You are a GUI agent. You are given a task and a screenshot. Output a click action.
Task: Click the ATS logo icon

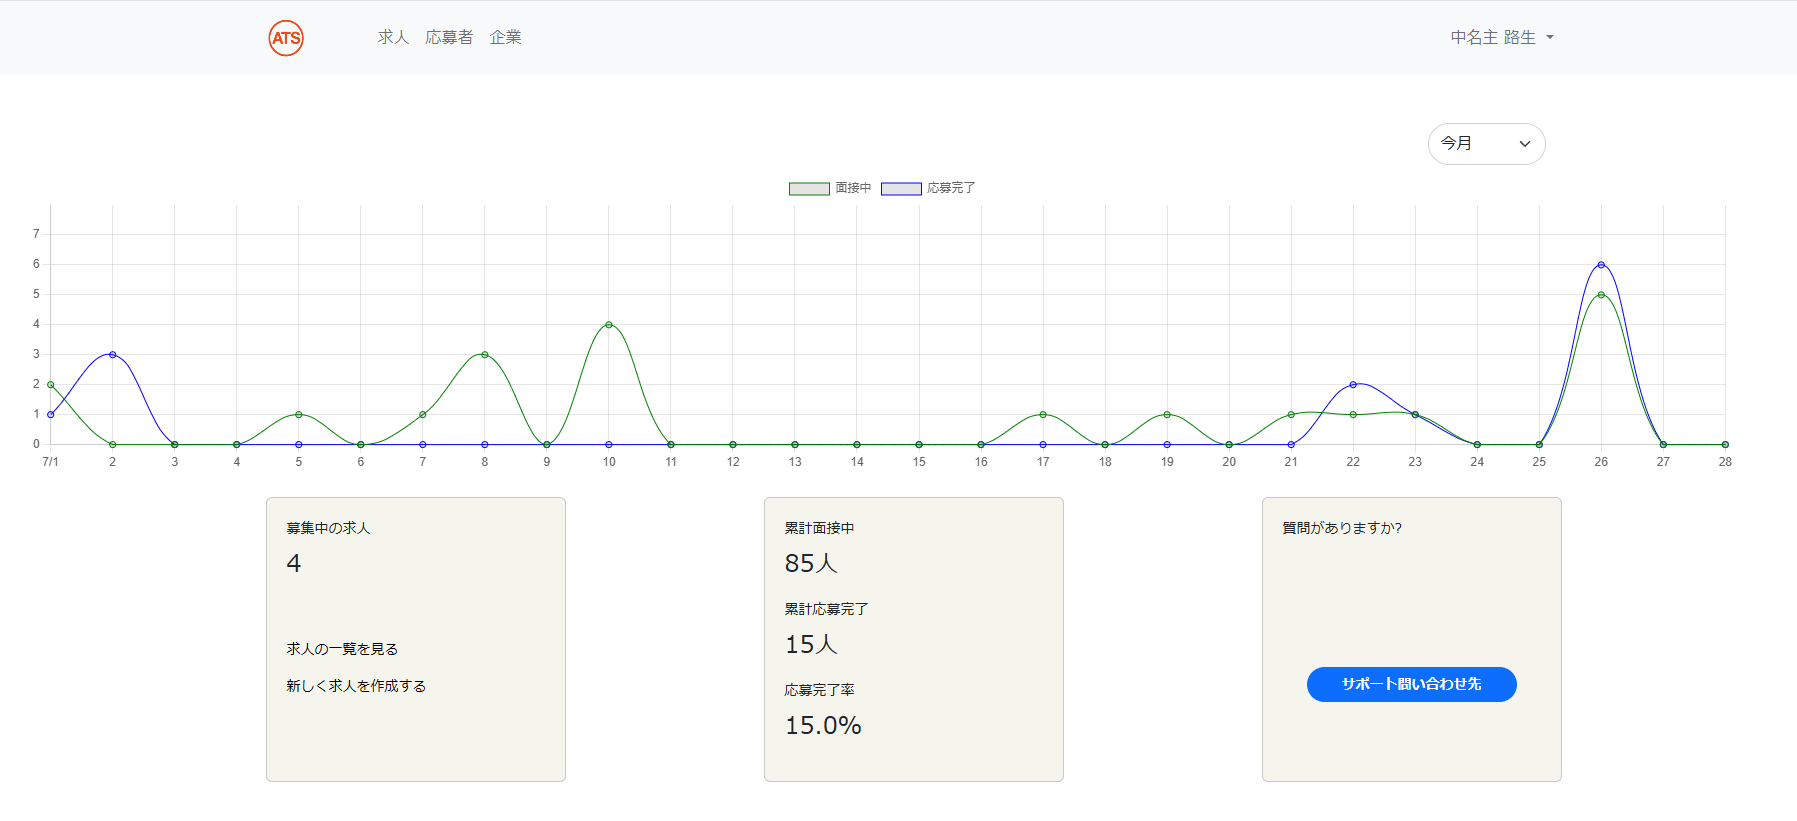(286, 38)
